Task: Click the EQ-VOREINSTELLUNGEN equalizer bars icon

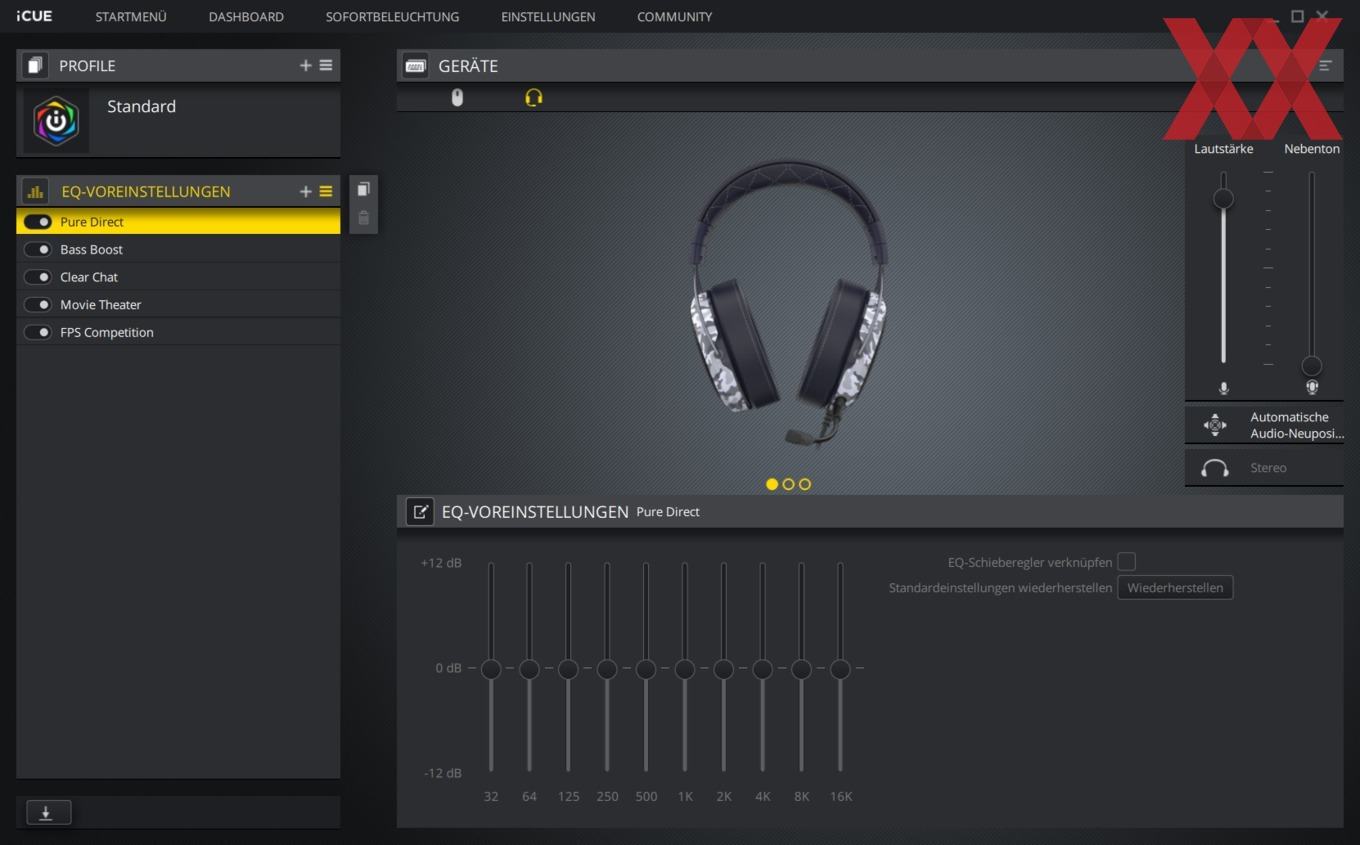Action: [35, 192]
